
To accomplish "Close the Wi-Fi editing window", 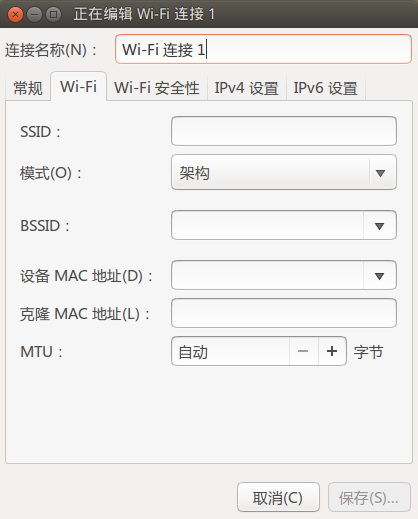I will pos(15,14).
